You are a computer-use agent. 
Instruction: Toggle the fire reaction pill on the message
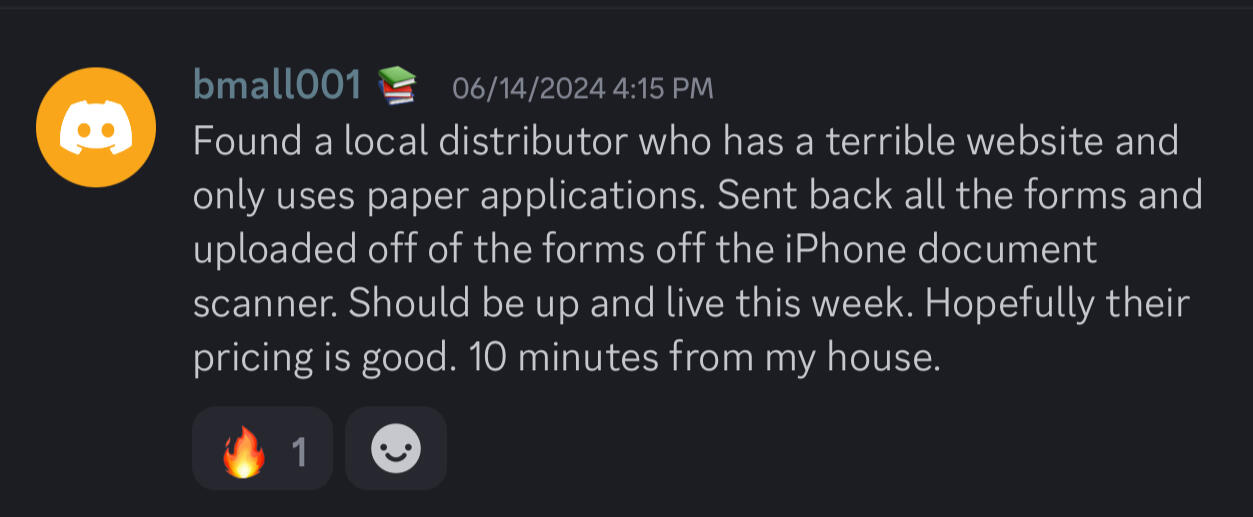(x=262, y=448)
